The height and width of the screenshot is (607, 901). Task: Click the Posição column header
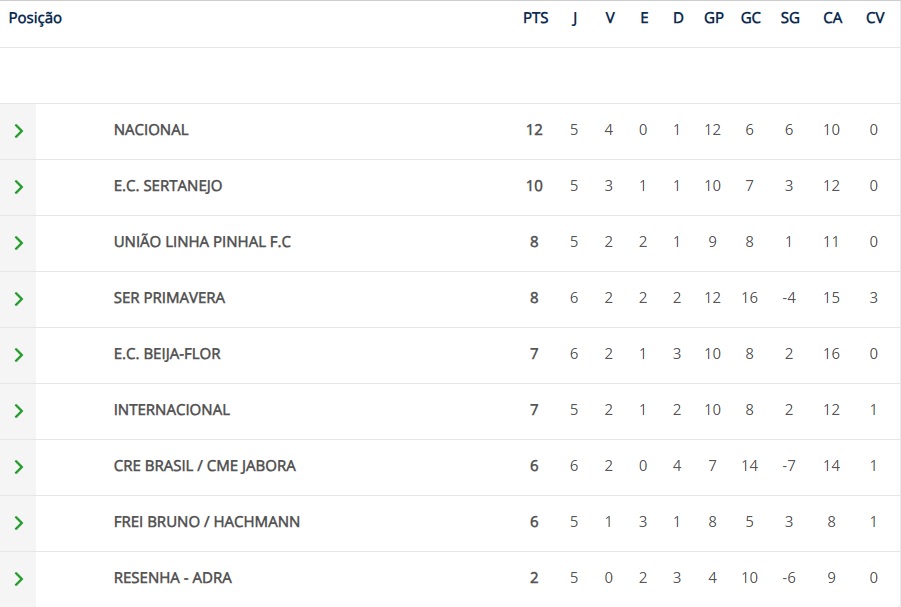pos(35,18)
